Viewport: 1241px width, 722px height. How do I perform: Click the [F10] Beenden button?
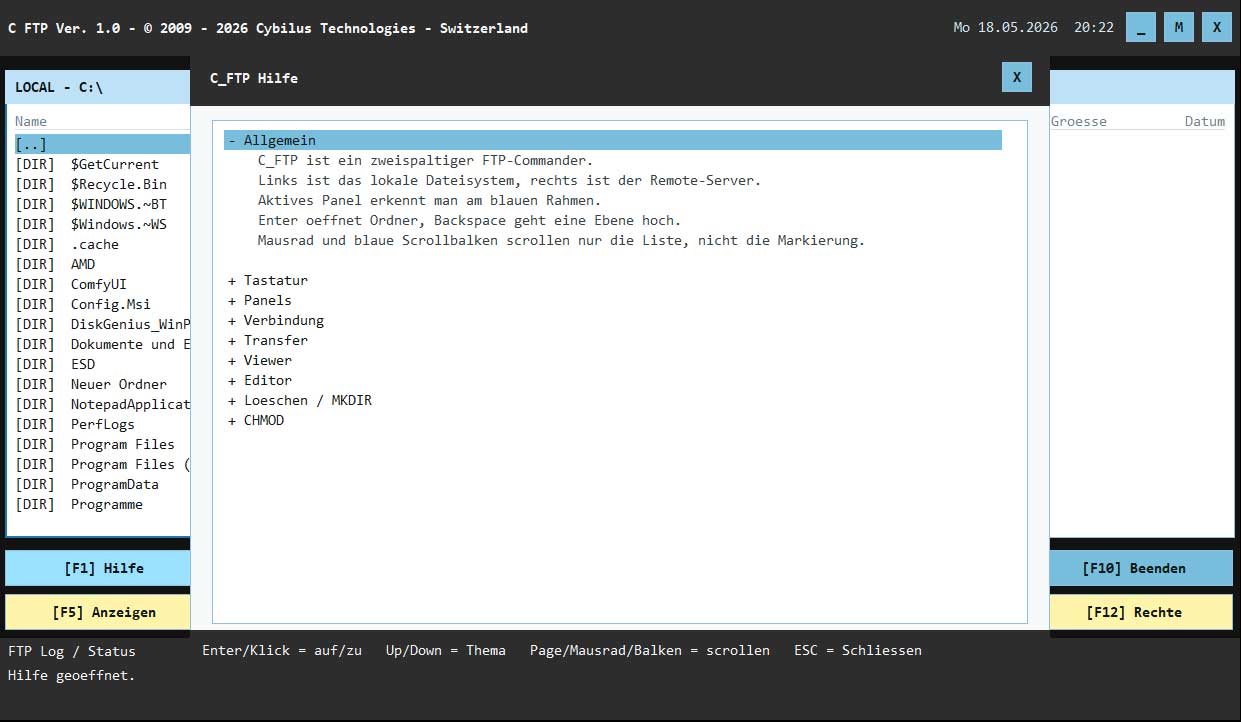tap(1141, 568)
